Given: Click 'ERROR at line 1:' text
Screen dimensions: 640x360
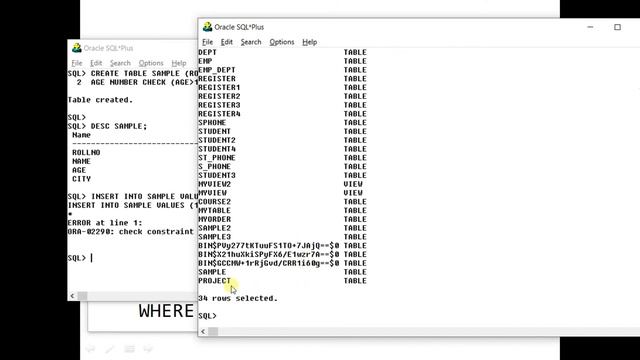Looking at the screenshot, I should tap(105, 223).
